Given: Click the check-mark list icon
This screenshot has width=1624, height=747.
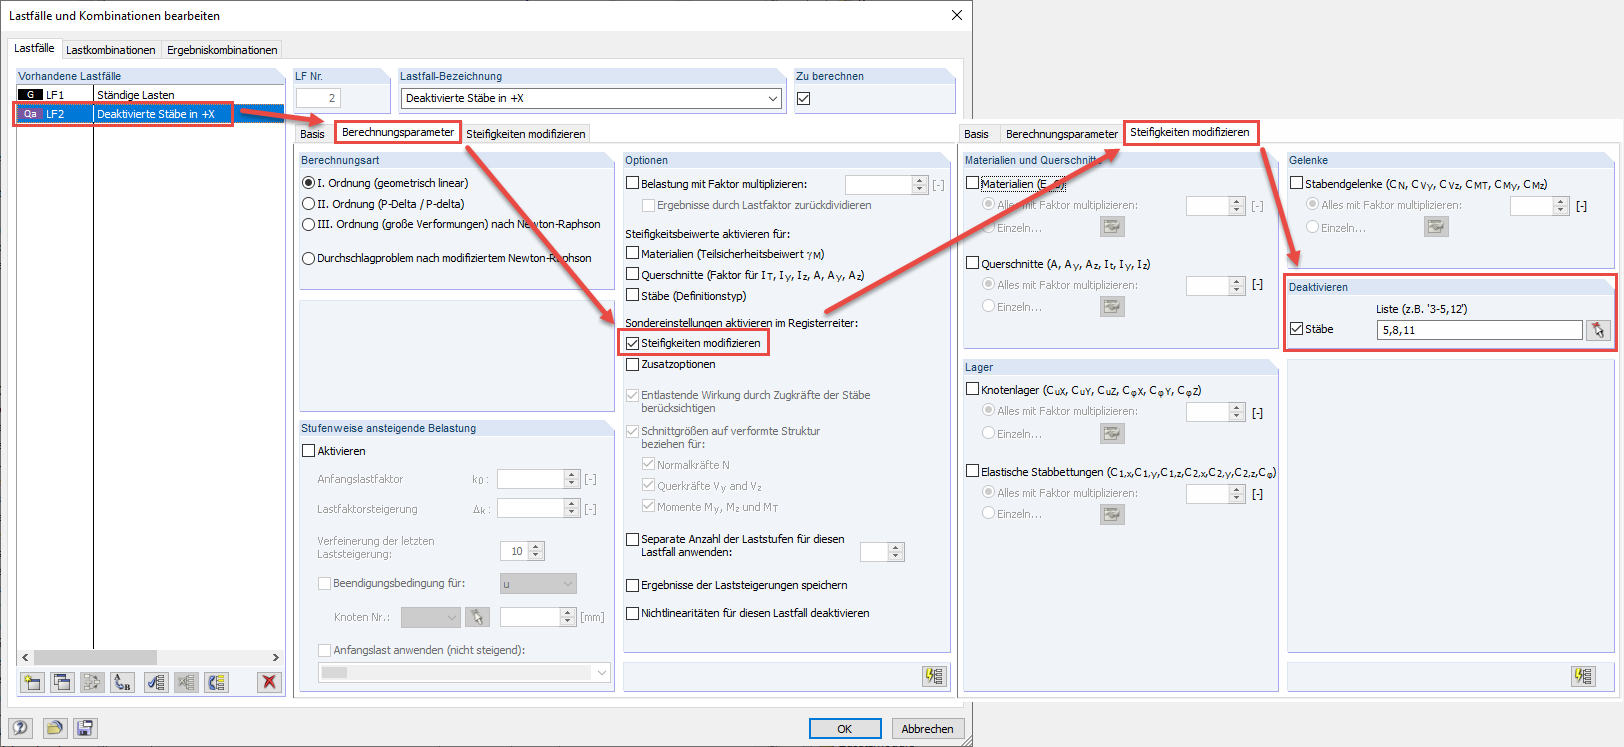Looking at the screenshot, I should (x=156, y=682).
